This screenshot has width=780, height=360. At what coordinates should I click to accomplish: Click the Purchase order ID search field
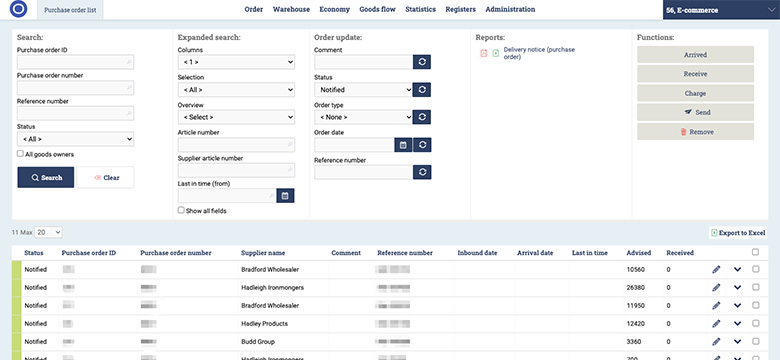(x=76, y=62)
